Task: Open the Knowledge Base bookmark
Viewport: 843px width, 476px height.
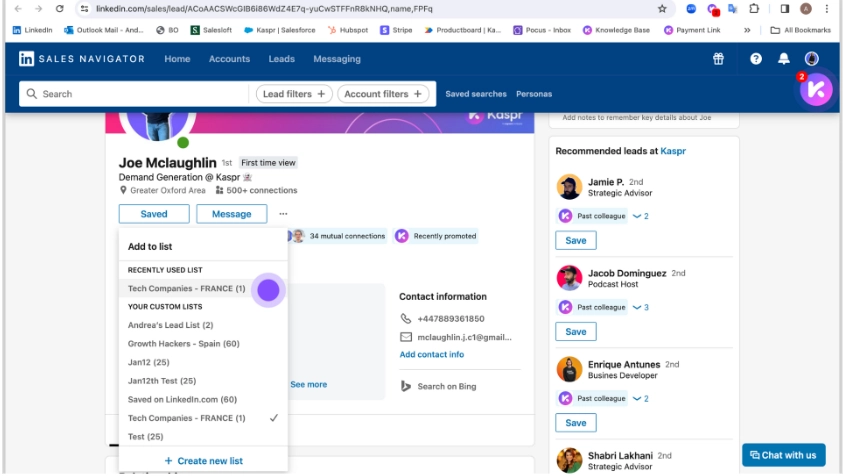Action: tap(617, 30)
